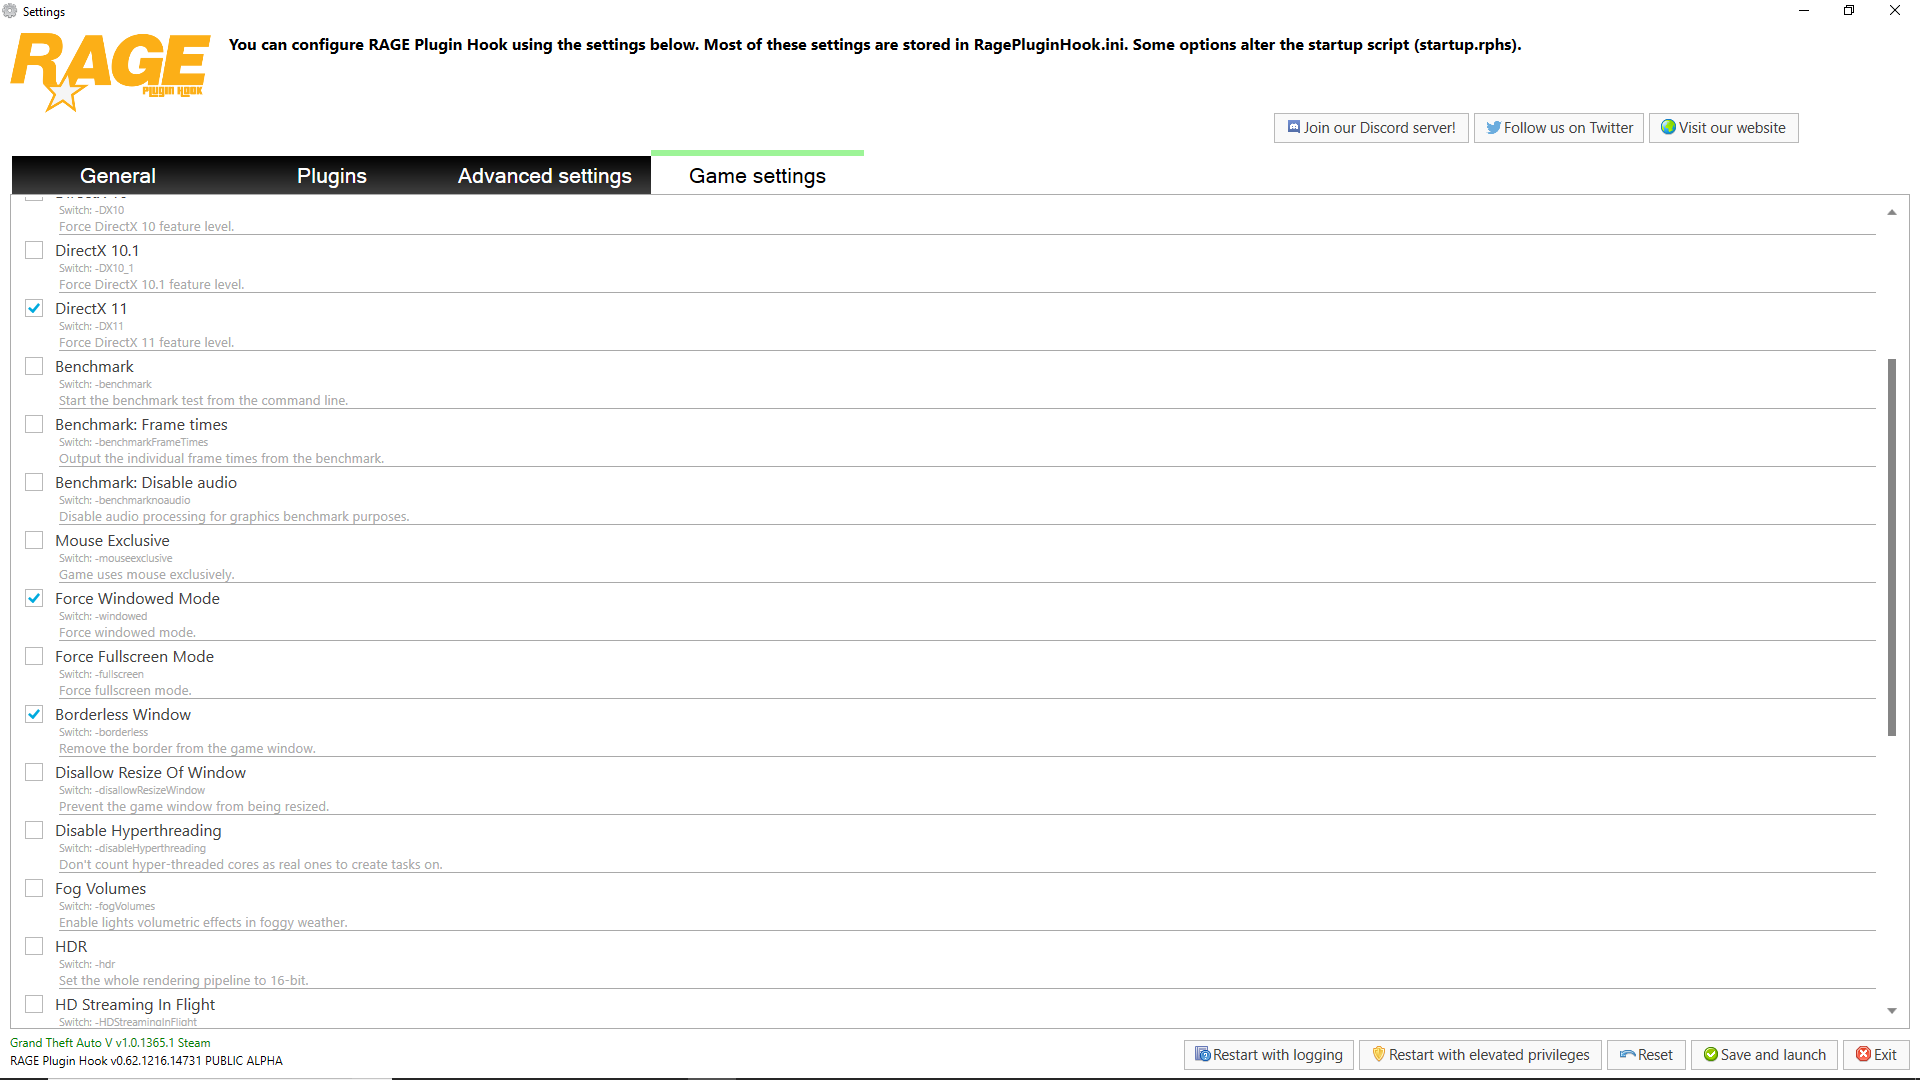Click the shield icon for elevated privileges
This screenshot has height=1080, width=1920.
coord(1378,1054)
